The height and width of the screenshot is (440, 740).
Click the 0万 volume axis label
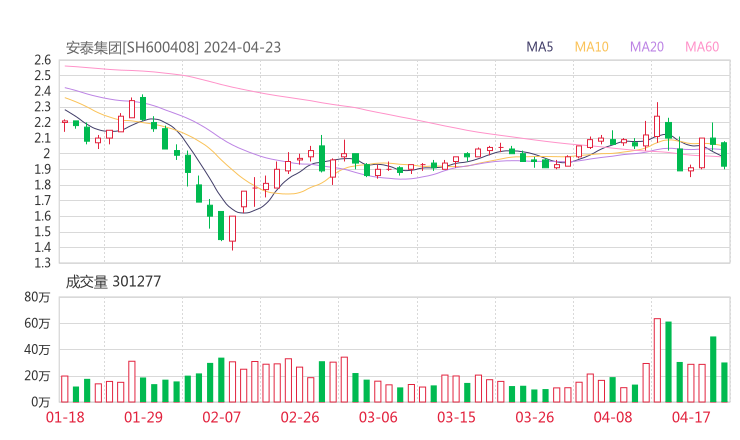40,402
